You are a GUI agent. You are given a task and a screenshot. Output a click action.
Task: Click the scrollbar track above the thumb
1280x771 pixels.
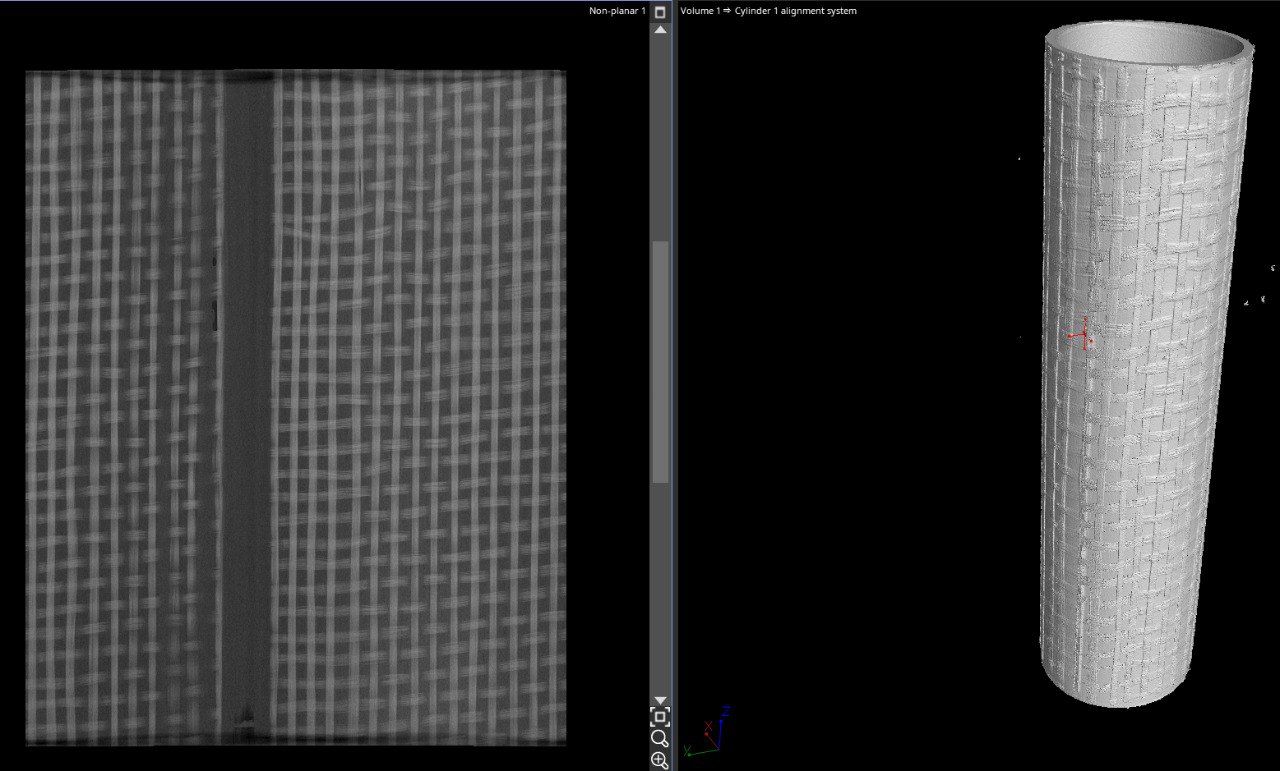(660, 140)
